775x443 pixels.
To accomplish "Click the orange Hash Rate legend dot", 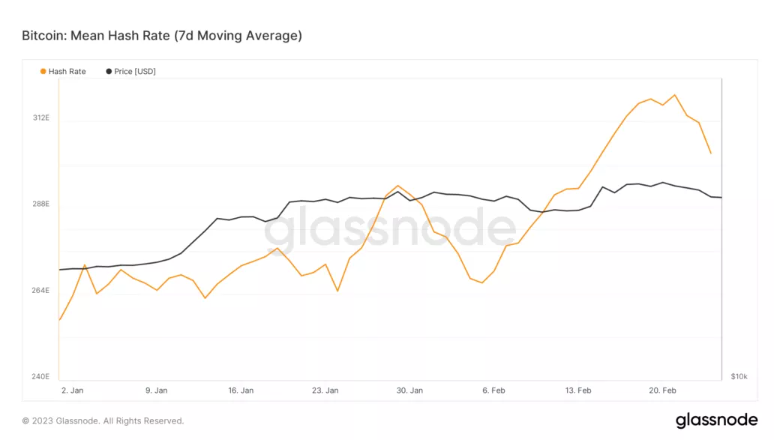I will [43, 71].
